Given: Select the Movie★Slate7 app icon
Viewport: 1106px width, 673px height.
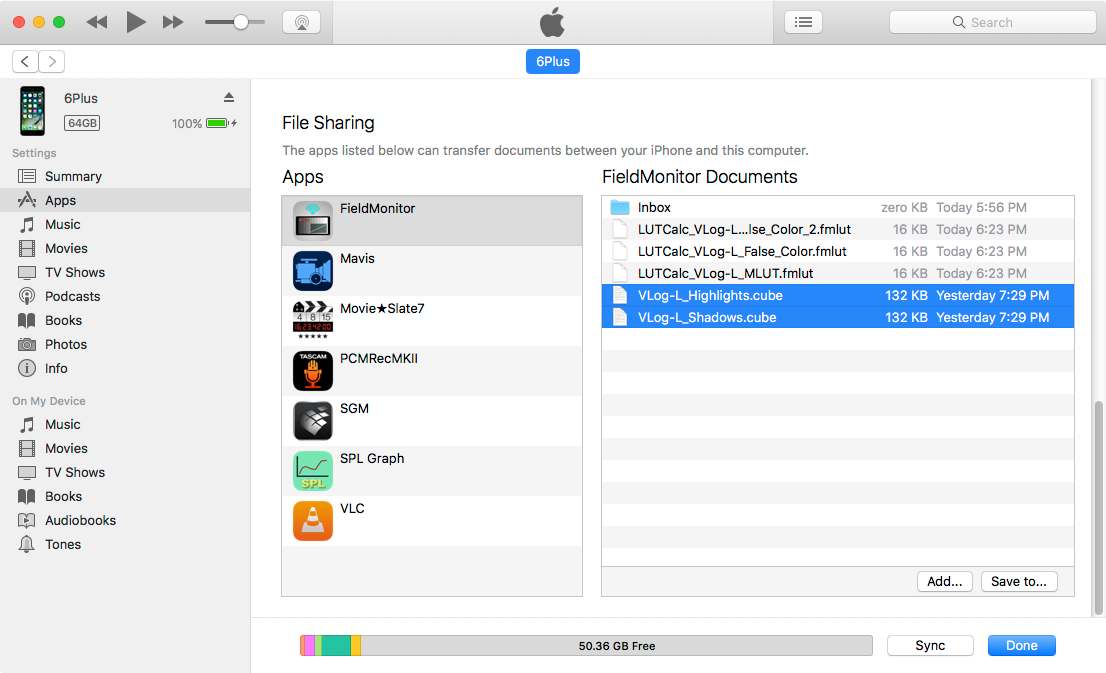Looking at the screenshot, I should click(312, 320).
